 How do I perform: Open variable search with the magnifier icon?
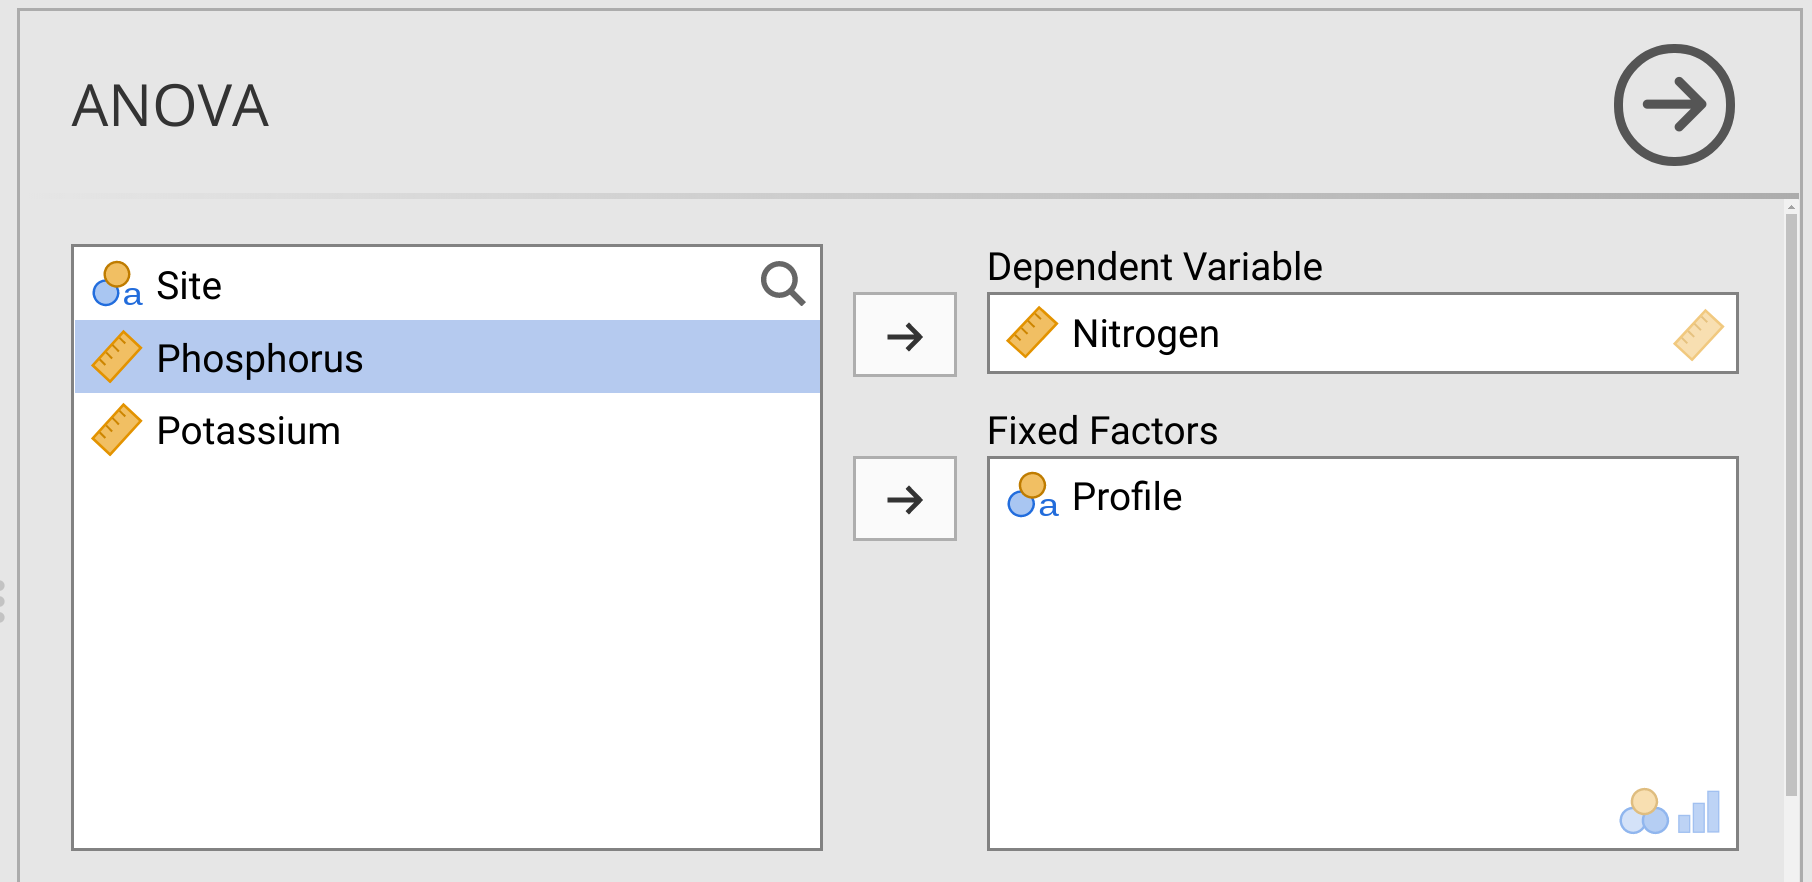[x=782, y=284]
